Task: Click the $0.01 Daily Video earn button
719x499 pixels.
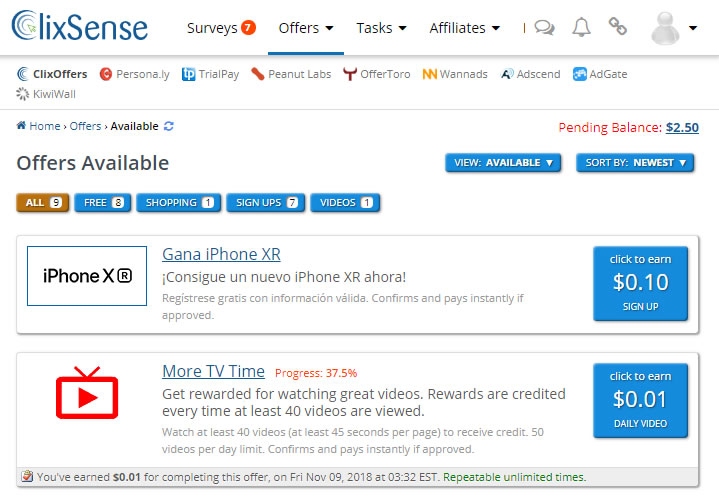Action: (x=640, y=400)
